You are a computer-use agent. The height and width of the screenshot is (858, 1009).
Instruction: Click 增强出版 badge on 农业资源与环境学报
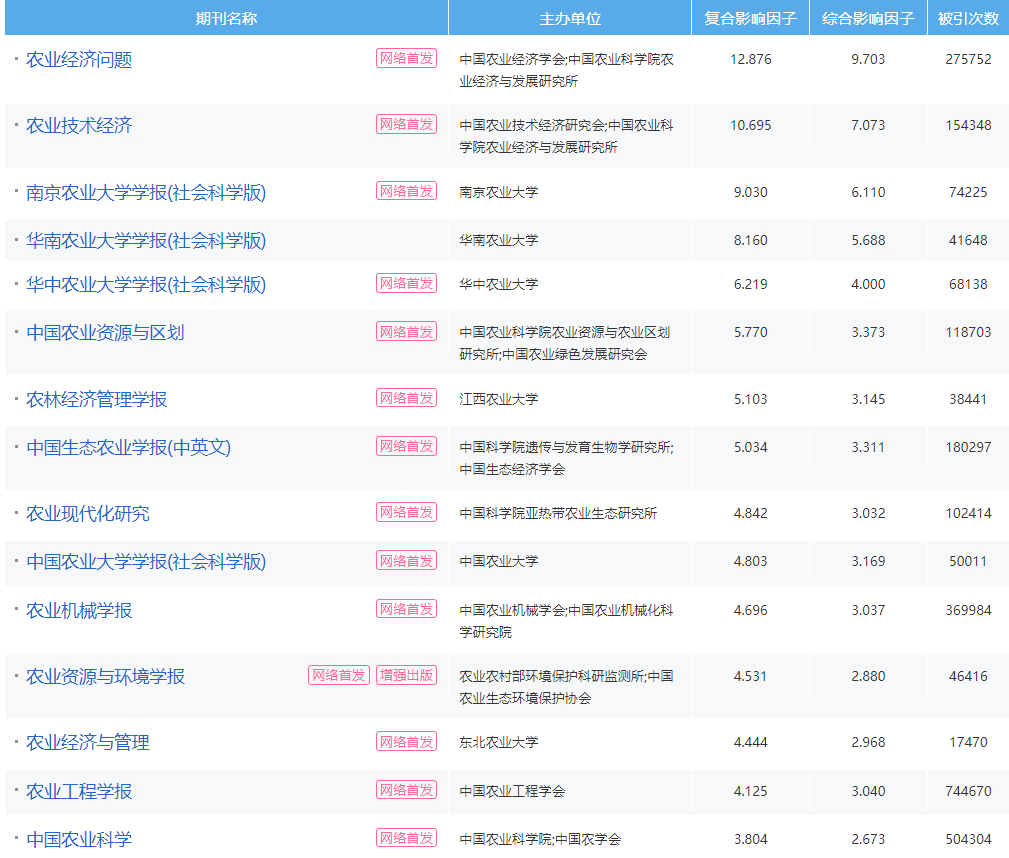(406, 676)
